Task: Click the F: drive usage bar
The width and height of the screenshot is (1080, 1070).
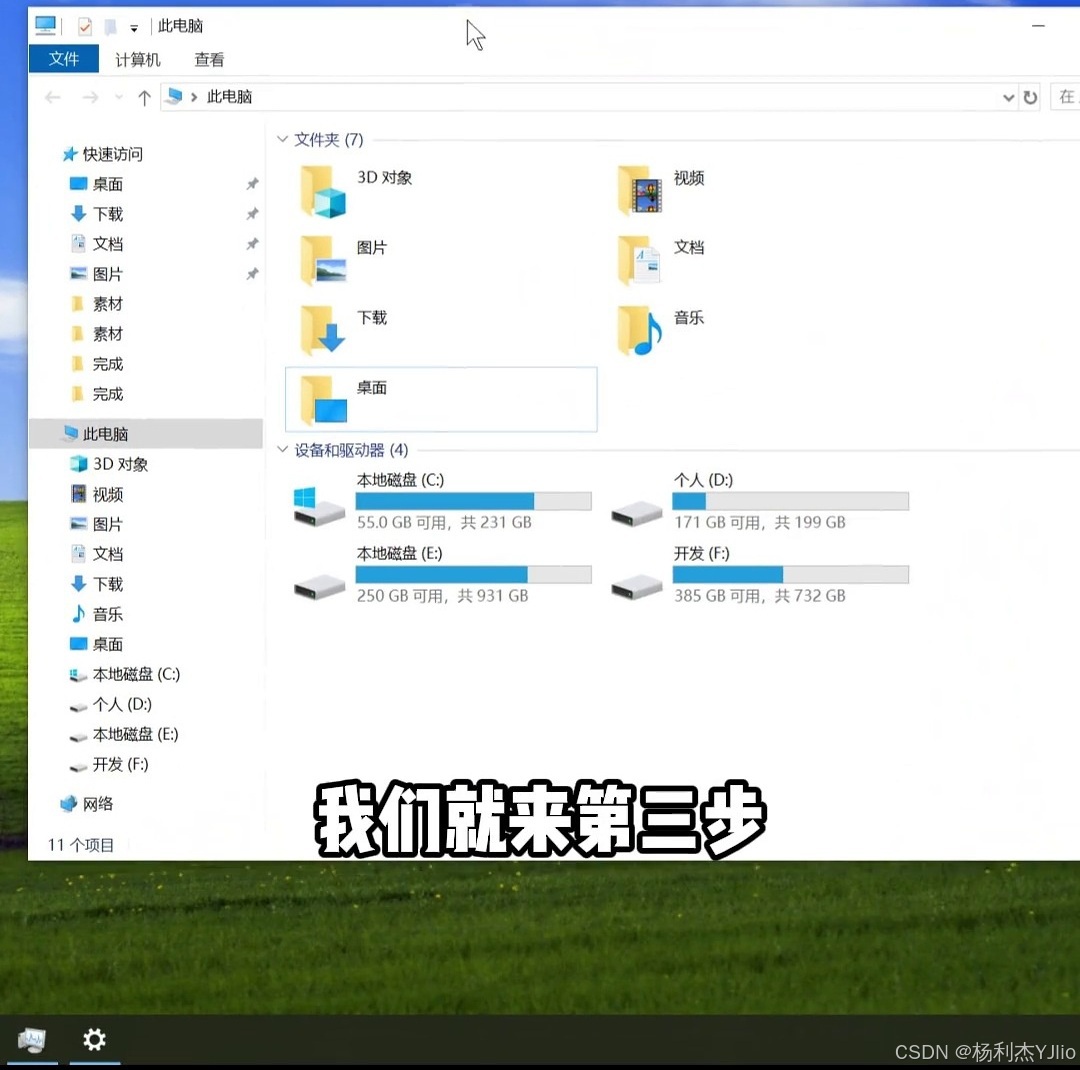Action: click(x=790, y=575)
